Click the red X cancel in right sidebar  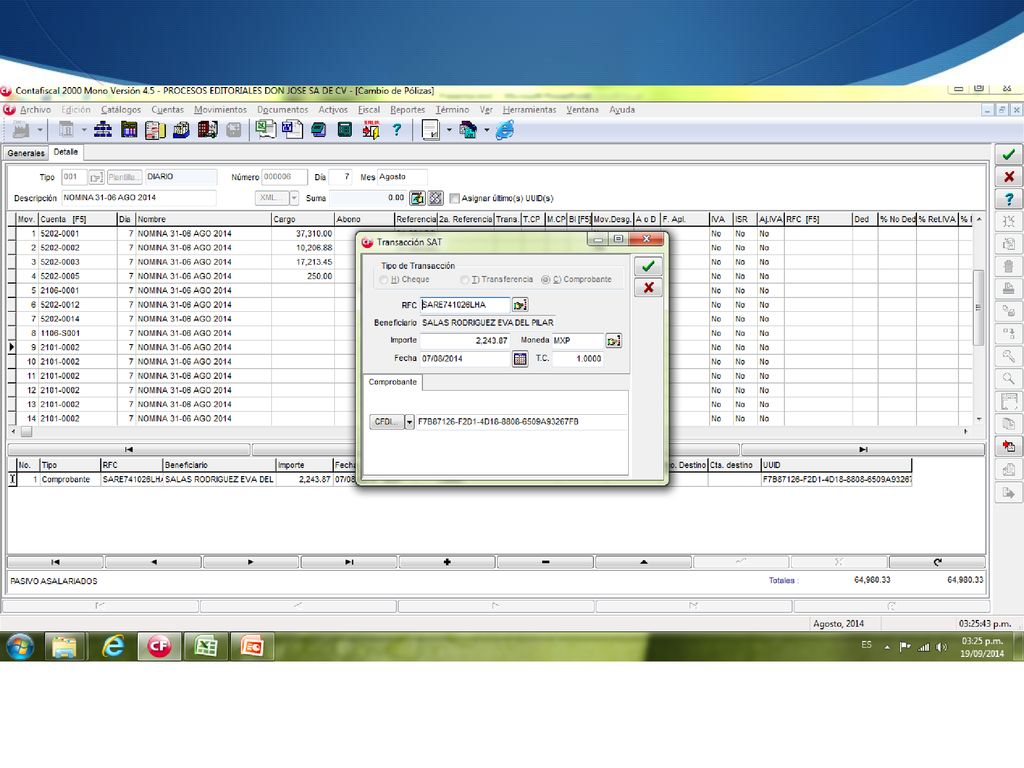pos(1009,176)
